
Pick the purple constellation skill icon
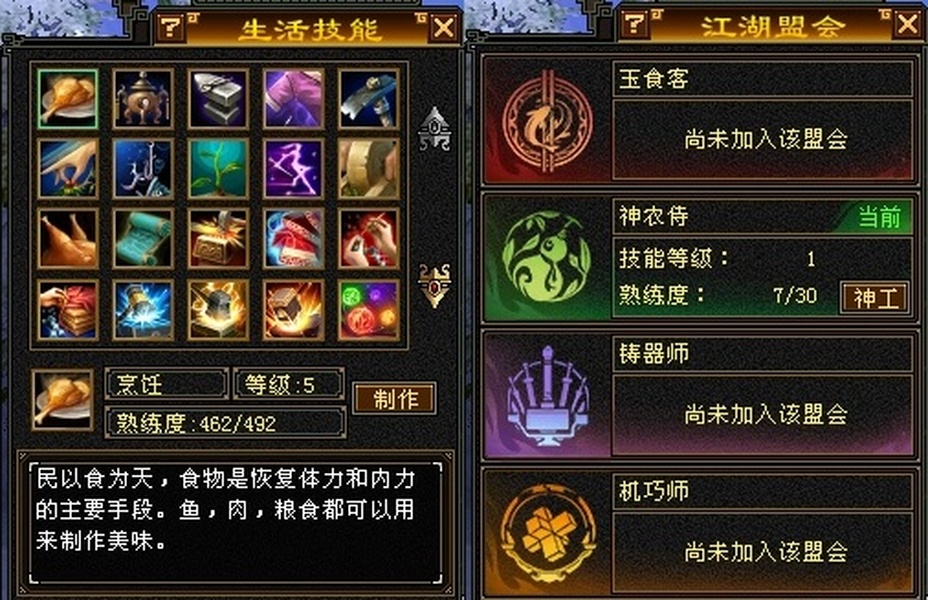tap(293, 169)
